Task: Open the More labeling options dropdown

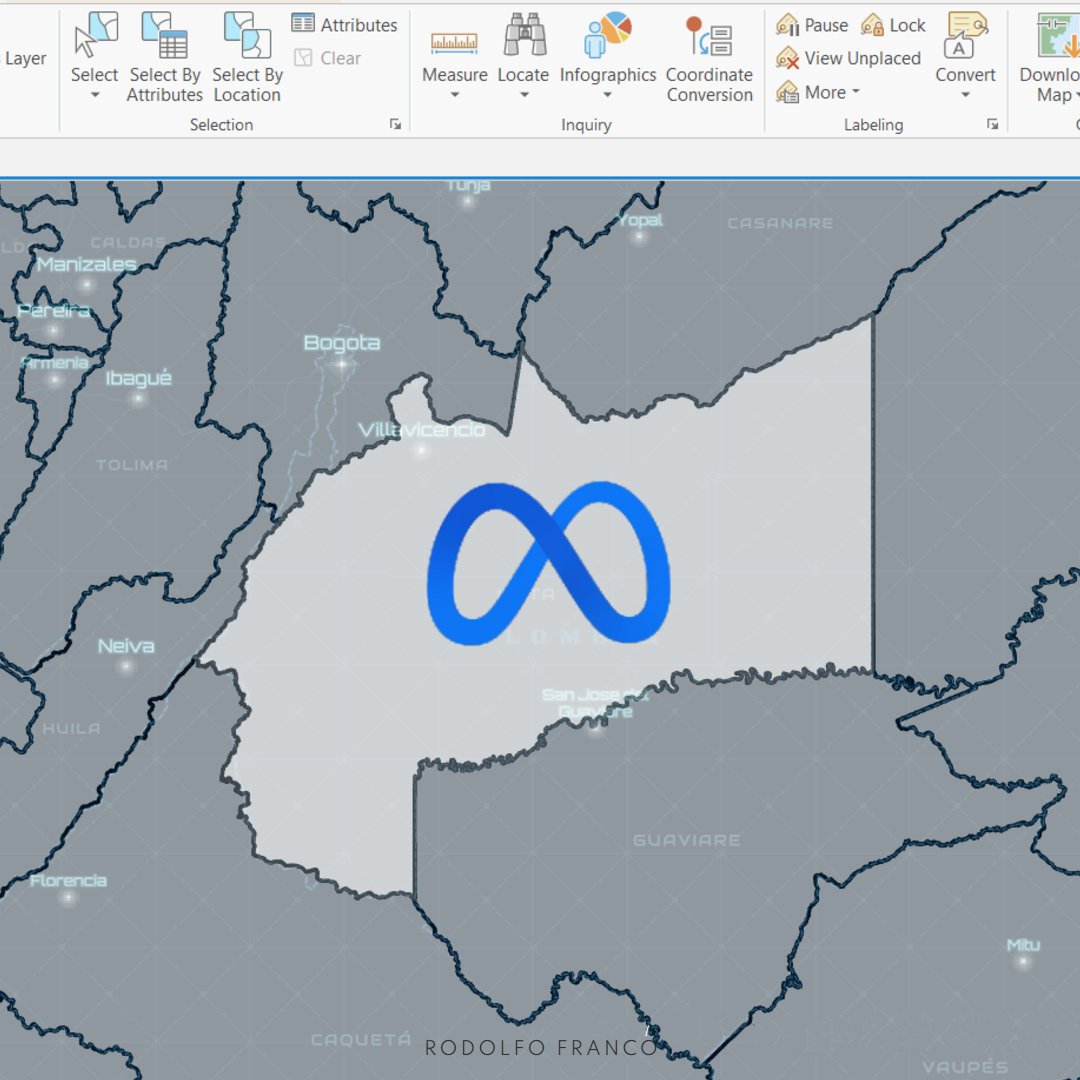Action: (x=818, y=92)
